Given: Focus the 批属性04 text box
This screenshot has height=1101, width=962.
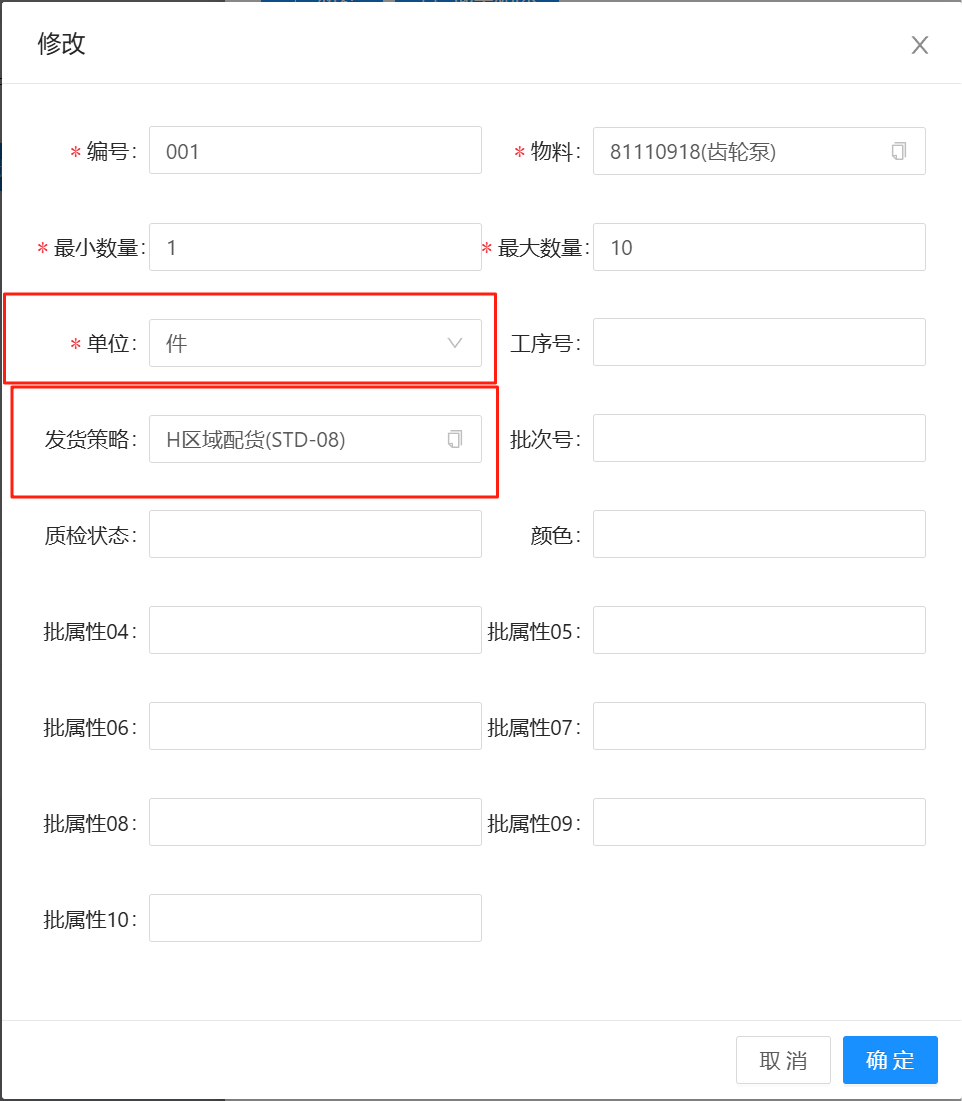Looking at the screenshot, I should pos(315,631).
